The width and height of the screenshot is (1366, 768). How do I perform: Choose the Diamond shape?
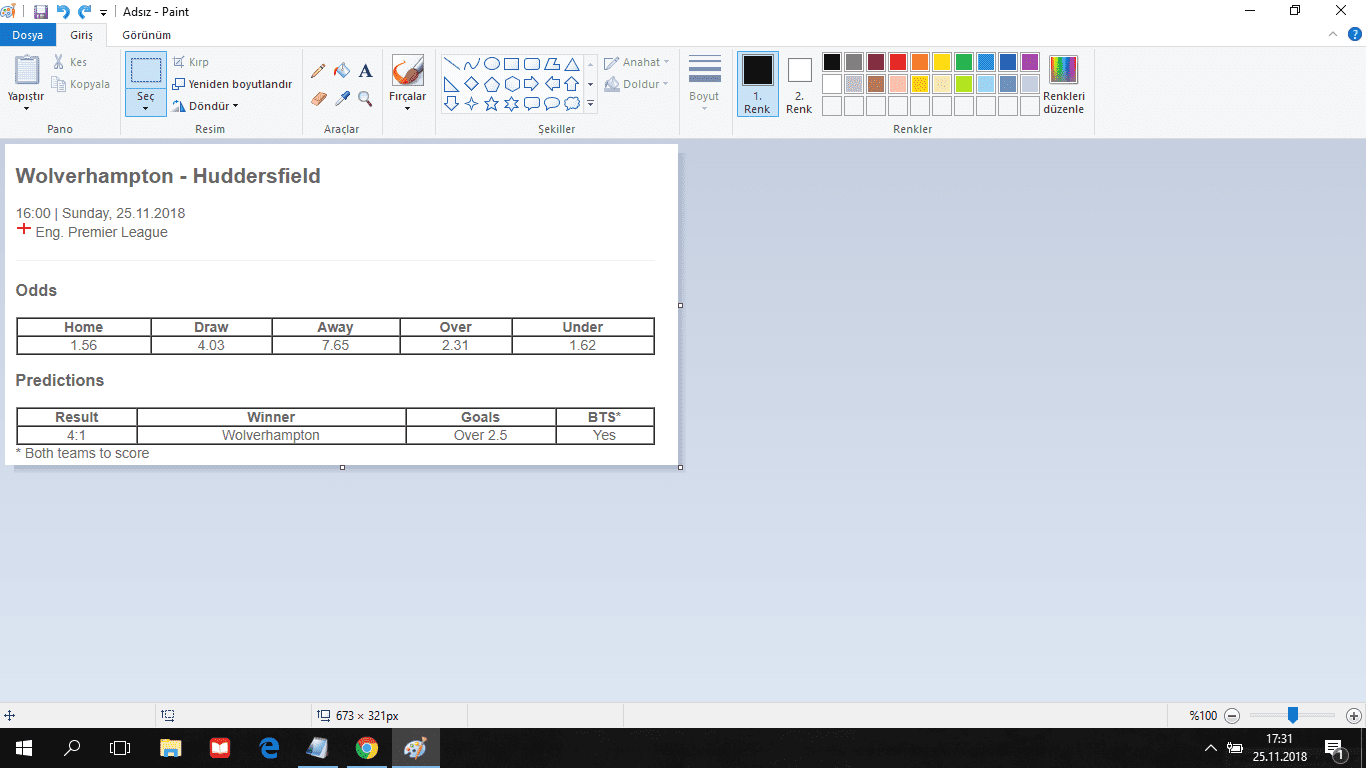[472, 84]
